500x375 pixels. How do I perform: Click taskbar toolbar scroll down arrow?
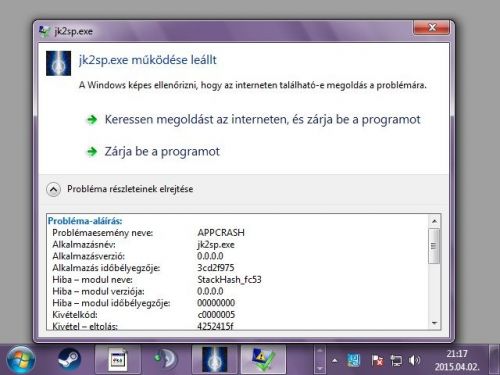(320, 369)
